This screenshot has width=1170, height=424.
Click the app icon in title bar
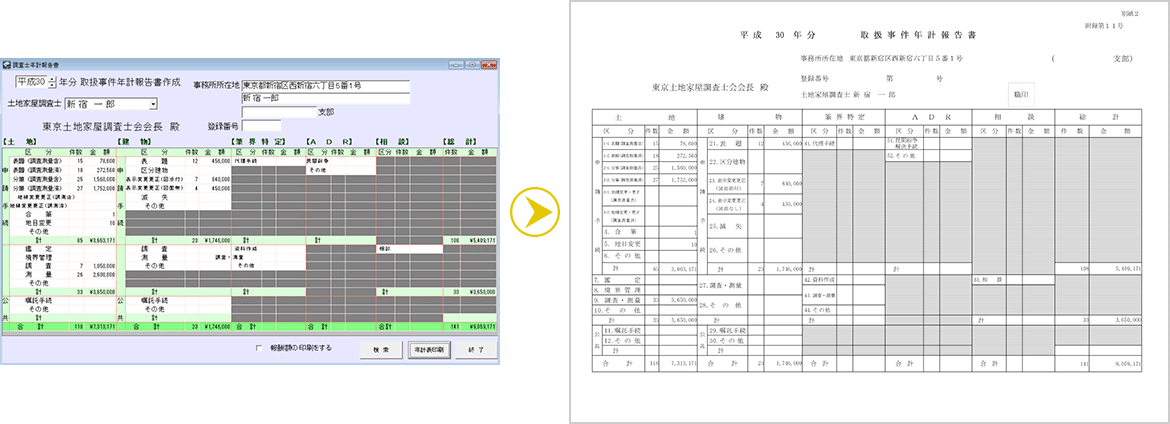(x=8, y=63)
